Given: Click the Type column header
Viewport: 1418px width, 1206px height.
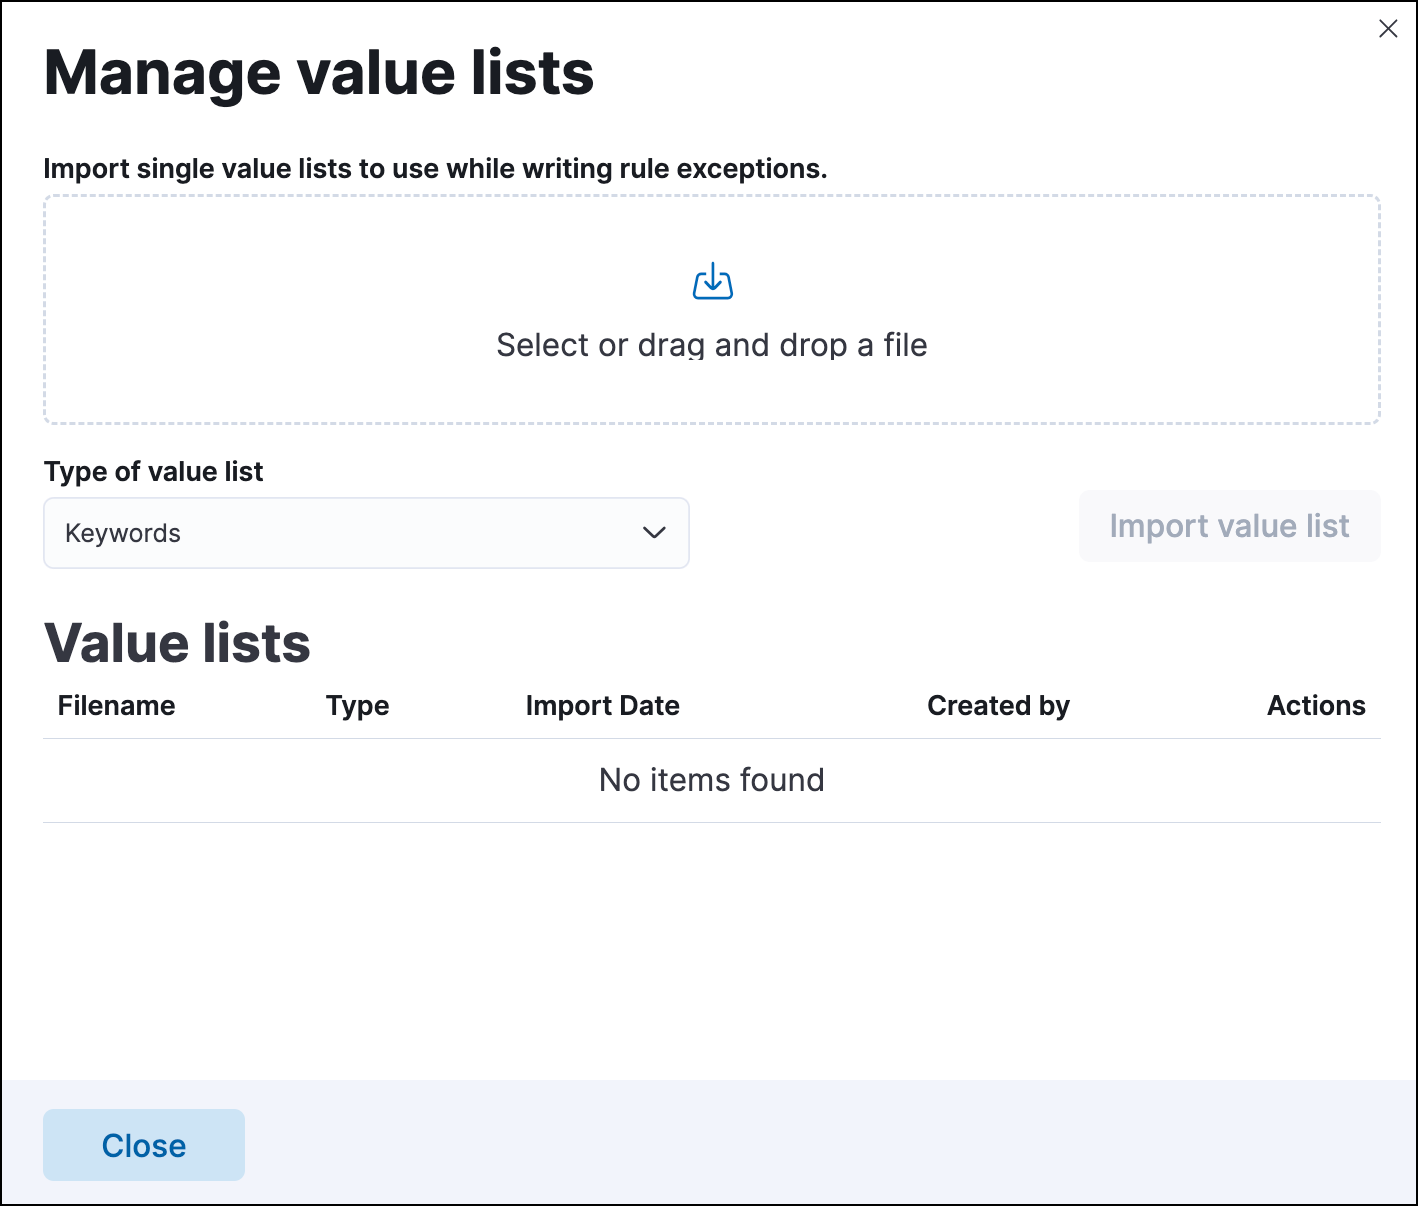Looking at the screenshot, I should 357,705.
